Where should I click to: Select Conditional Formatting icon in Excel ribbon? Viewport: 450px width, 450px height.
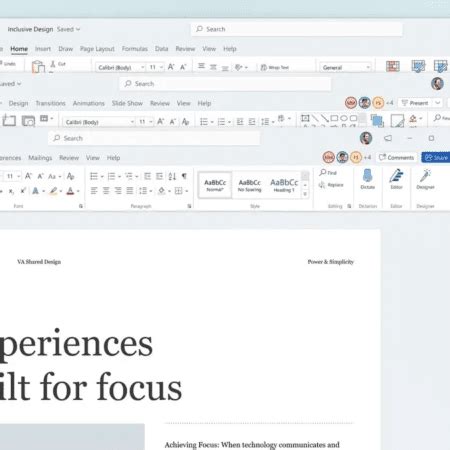point(393,66)
